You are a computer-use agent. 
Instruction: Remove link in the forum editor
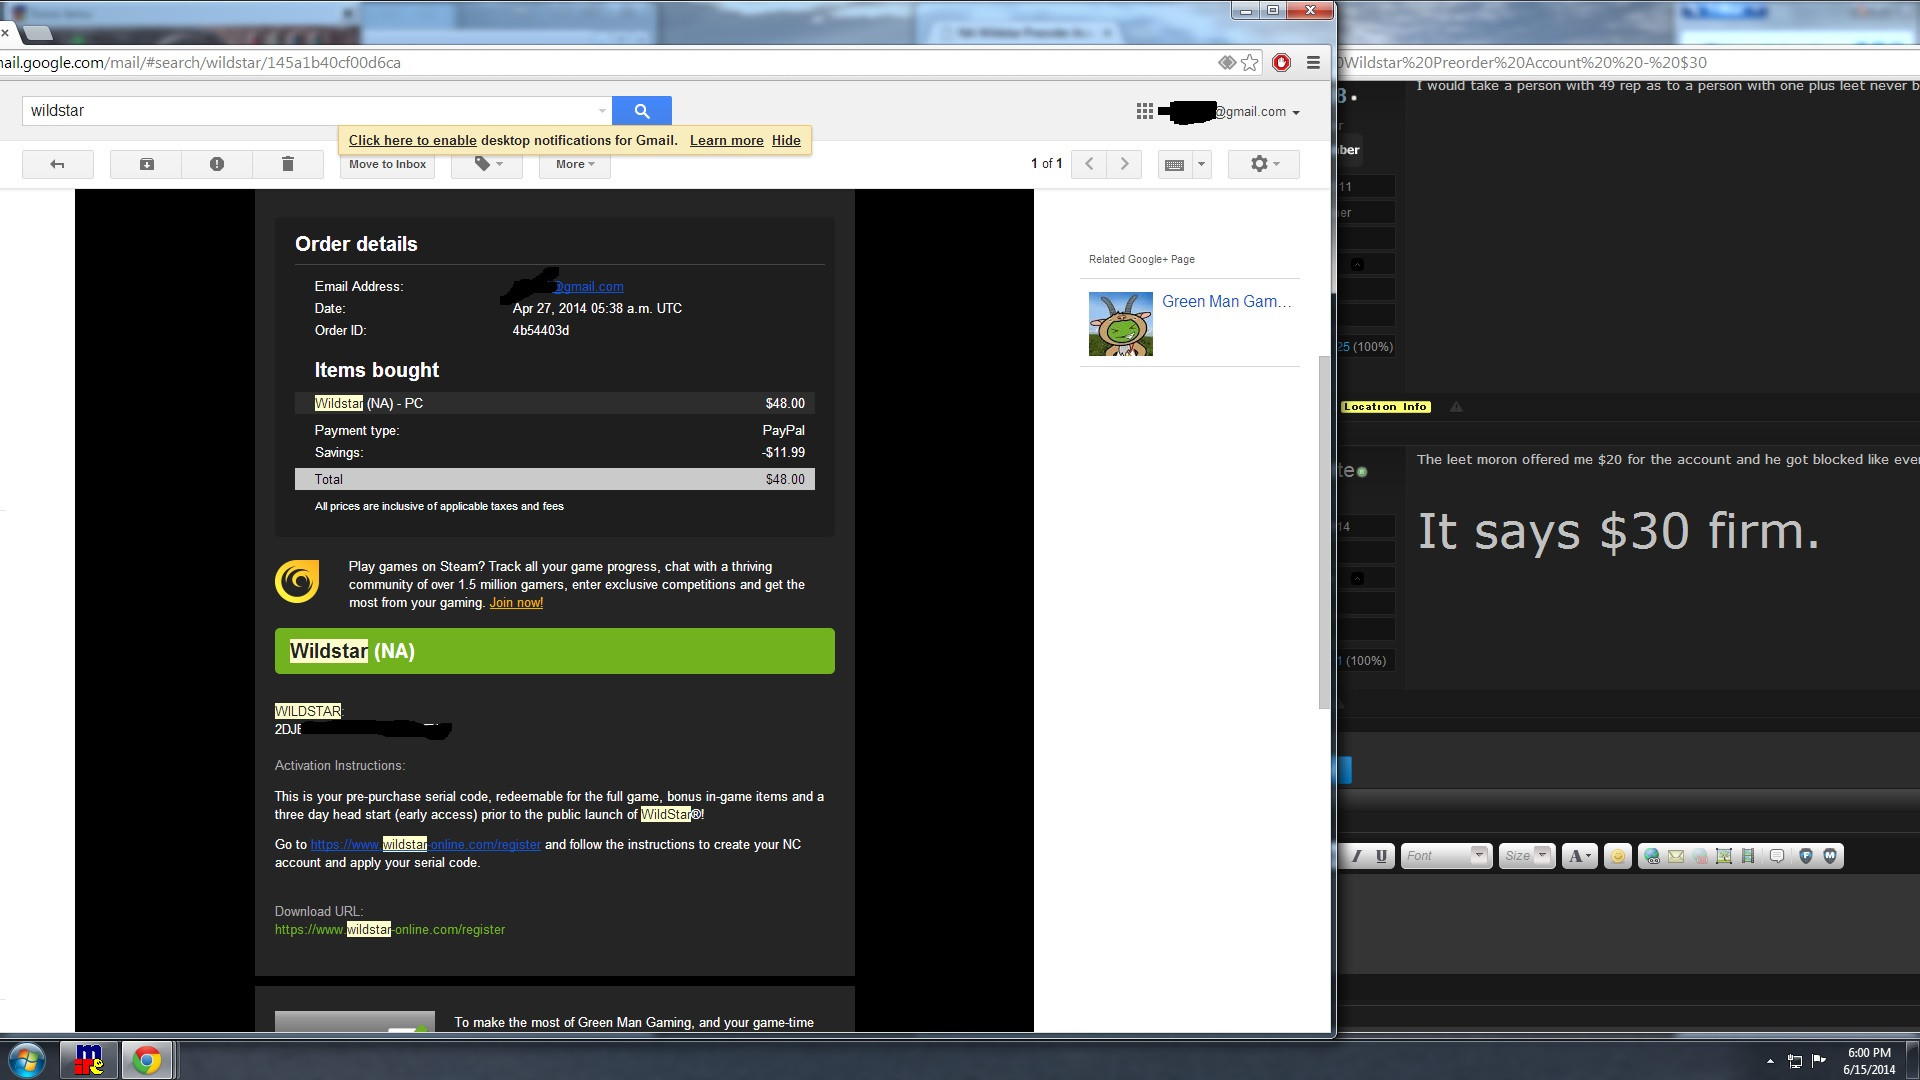[1700, 856]
